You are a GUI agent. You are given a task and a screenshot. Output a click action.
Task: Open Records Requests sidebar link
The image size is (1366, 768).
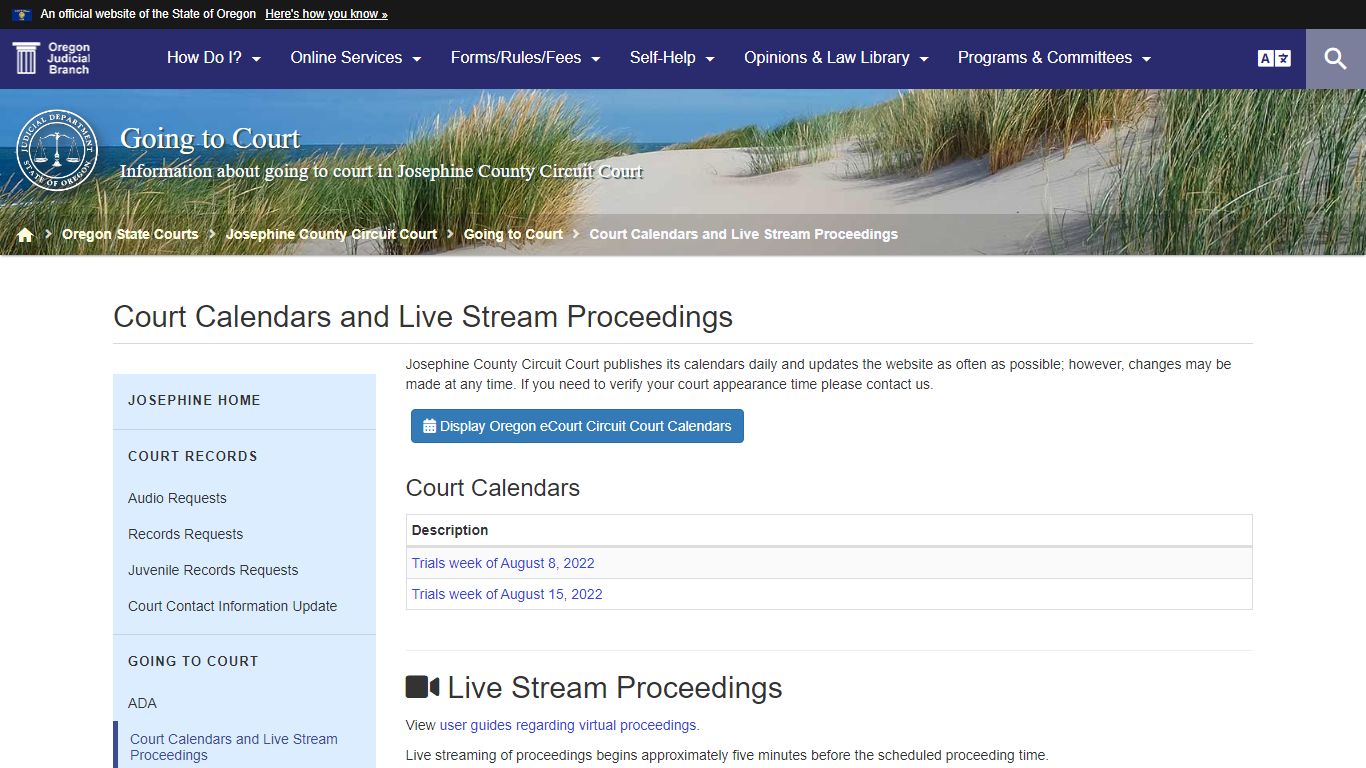click(x=185, y=534)
